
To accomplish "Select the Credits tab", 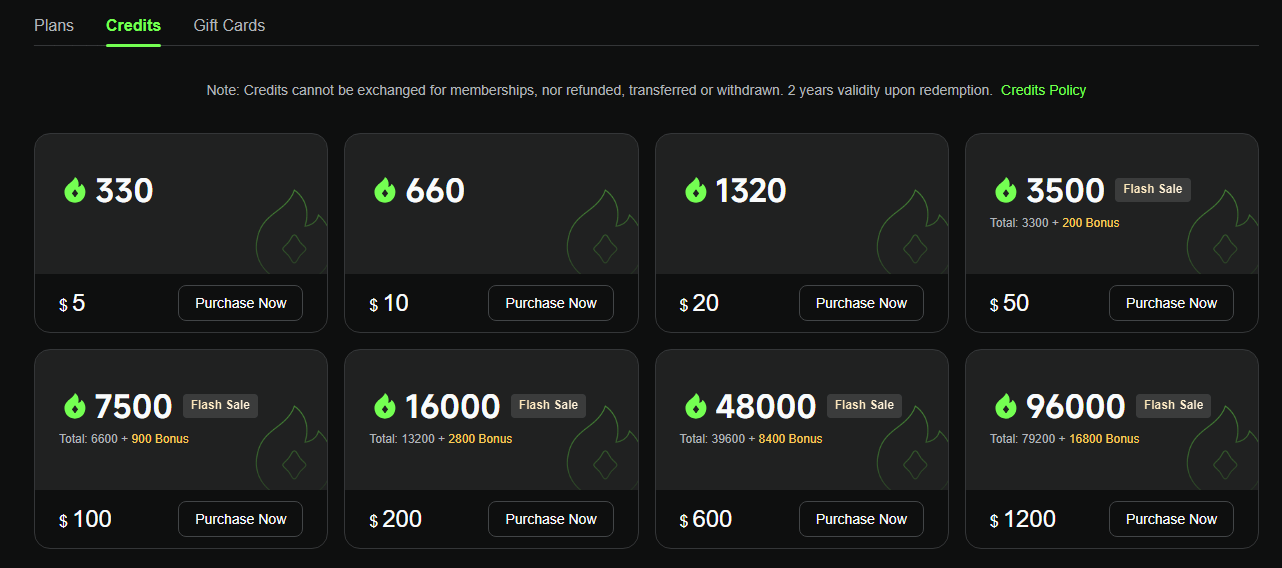I will [x=133, y=25].
